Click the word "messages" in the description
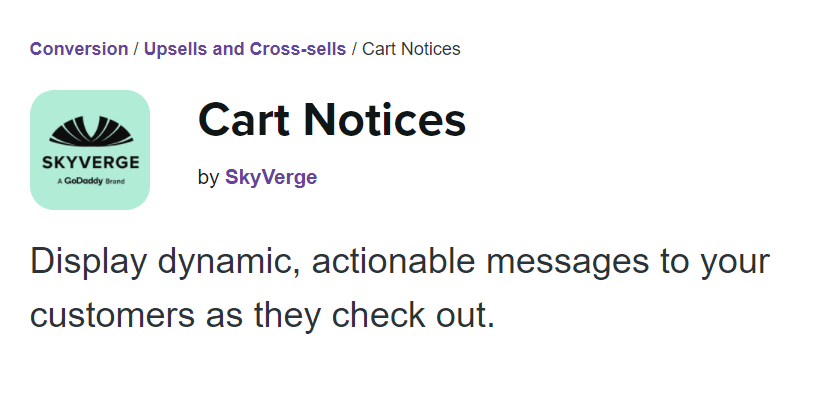Screen dimensions: 822x402 pos(568,262)
